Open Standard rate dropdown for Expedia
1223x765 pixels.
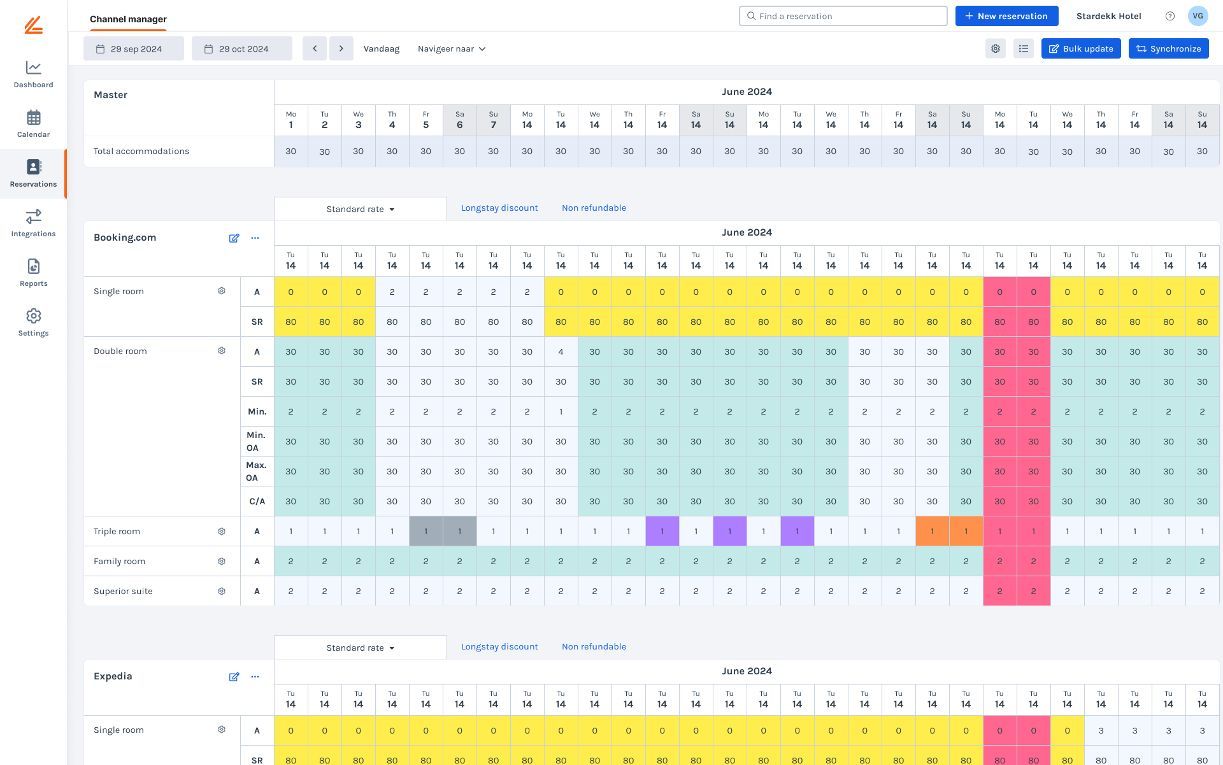360,648
